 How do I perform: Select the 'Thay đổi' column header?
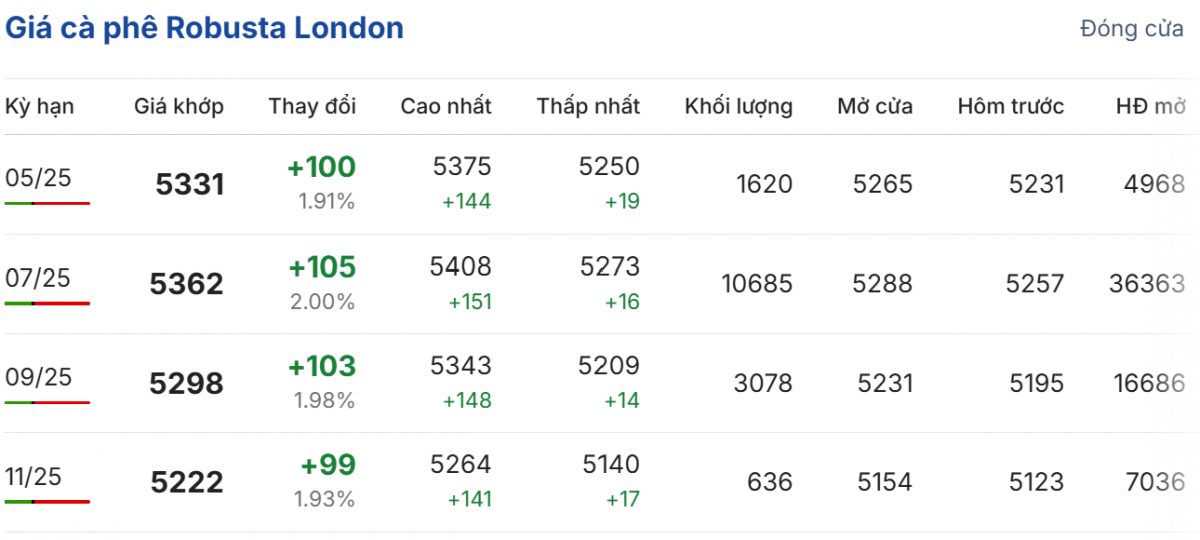(x=312, y=106)
